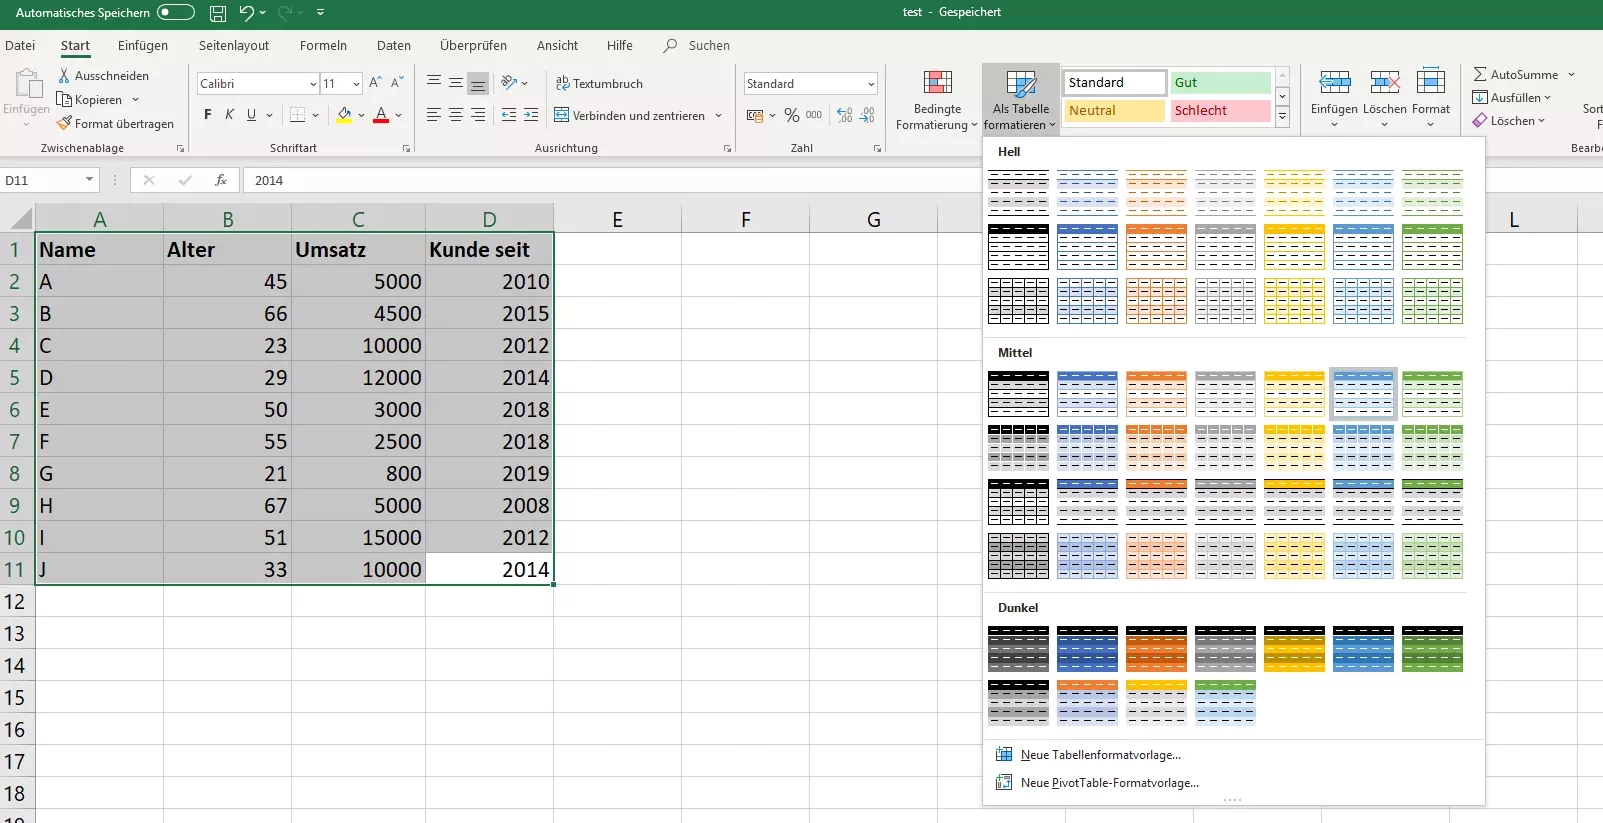Toggle bold formatting (F)

[208, 115]
